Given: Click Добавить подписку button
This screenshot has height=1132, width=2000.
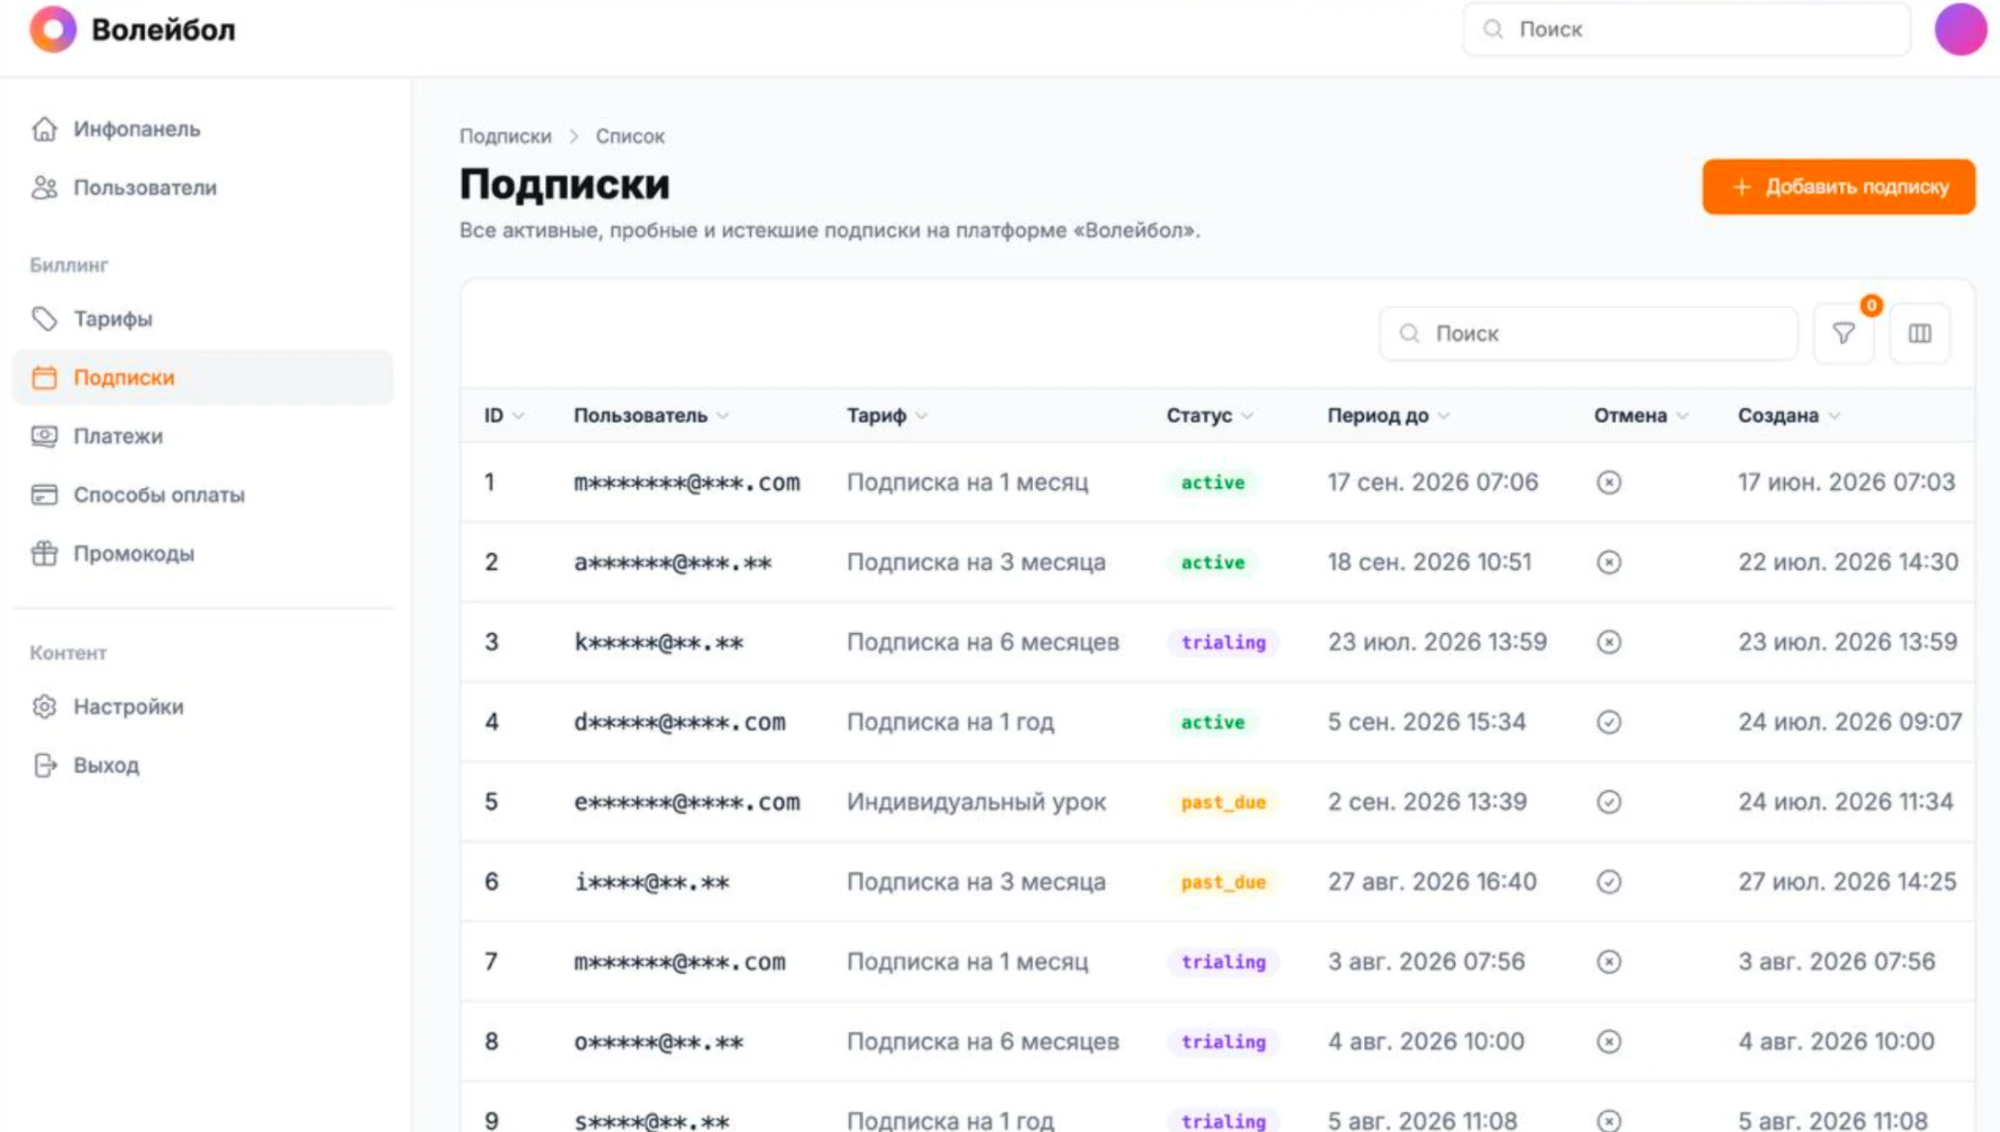Looking at the screenshot, I should point(1838,187).
